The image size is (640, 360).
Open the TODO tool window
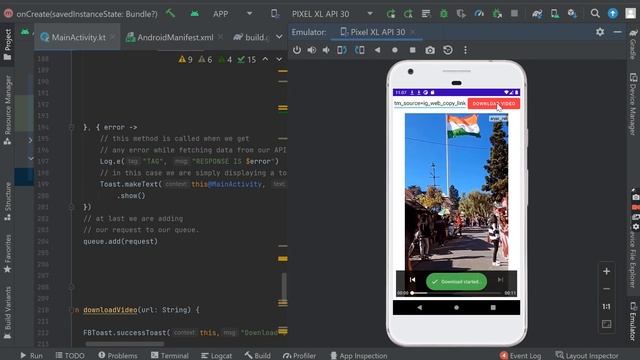70,356
